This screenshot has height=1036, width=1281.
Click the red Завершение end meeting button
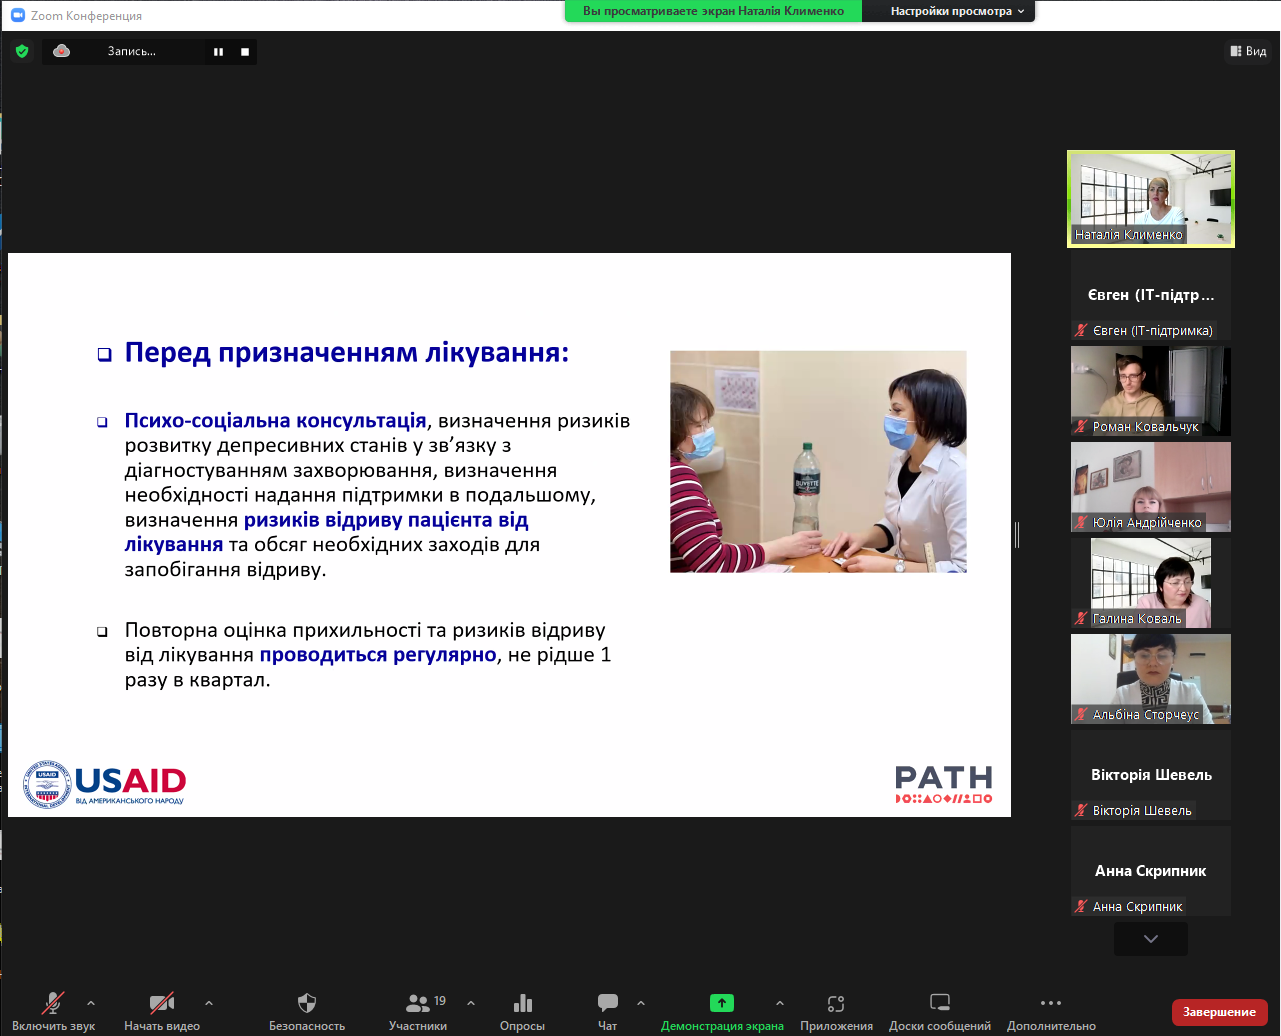pos(1219,1012)
